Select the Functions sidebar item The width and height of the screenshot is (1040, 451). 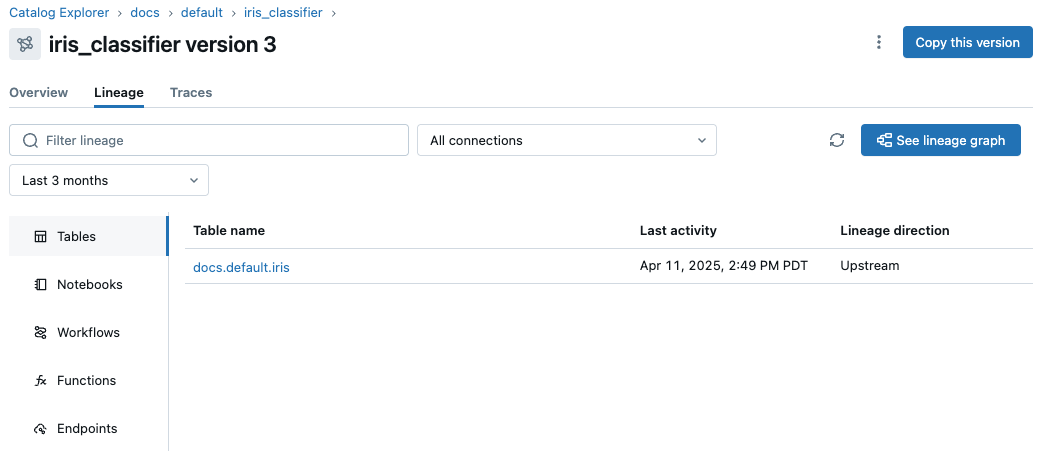[x=86, y=381]
